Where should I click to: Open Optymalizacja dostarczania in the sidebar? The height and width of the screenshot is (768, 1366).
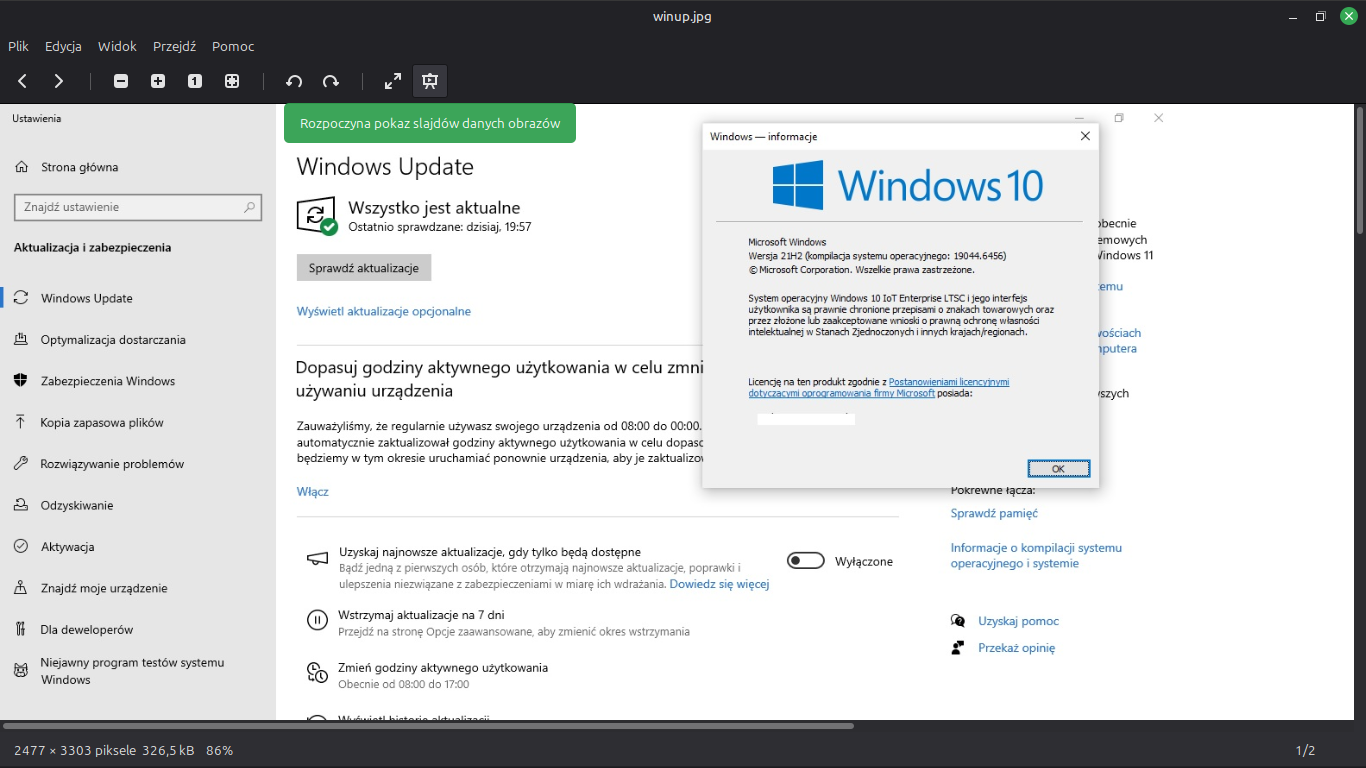tap(113, 340)
